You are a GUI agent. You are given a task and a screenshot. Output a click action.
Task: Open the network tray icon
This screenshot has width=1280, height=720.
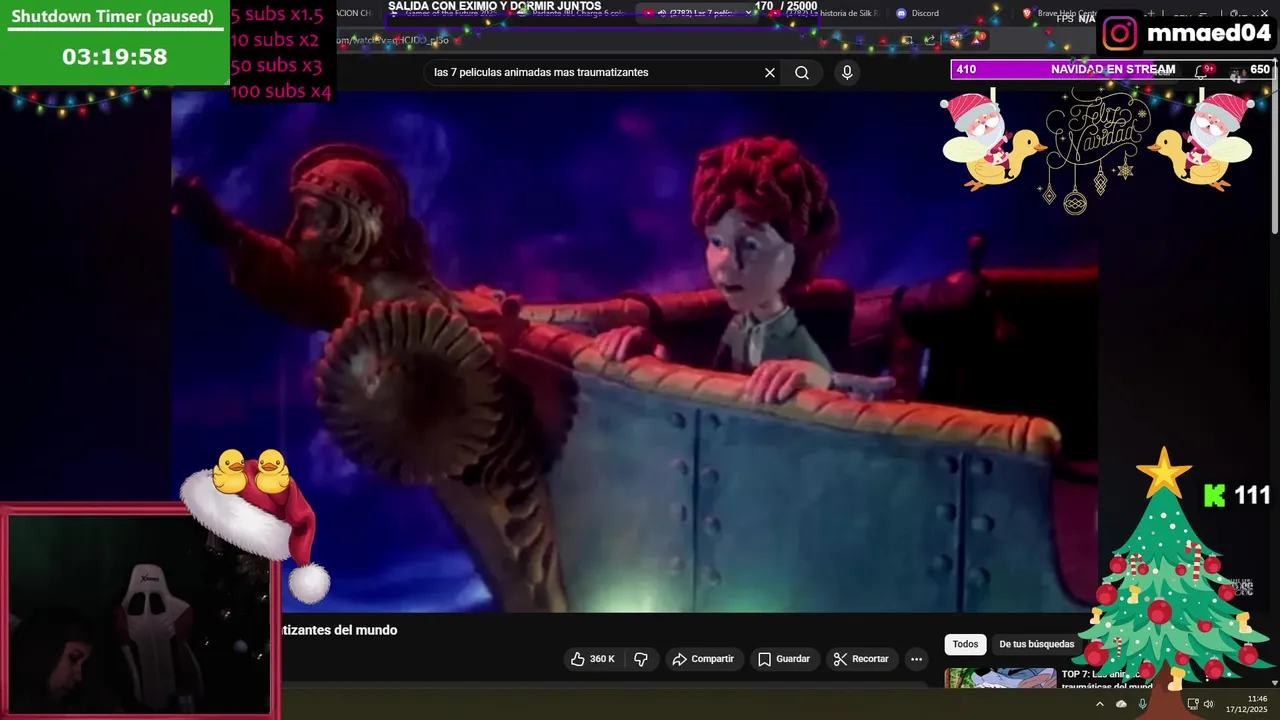(1192, 704)
